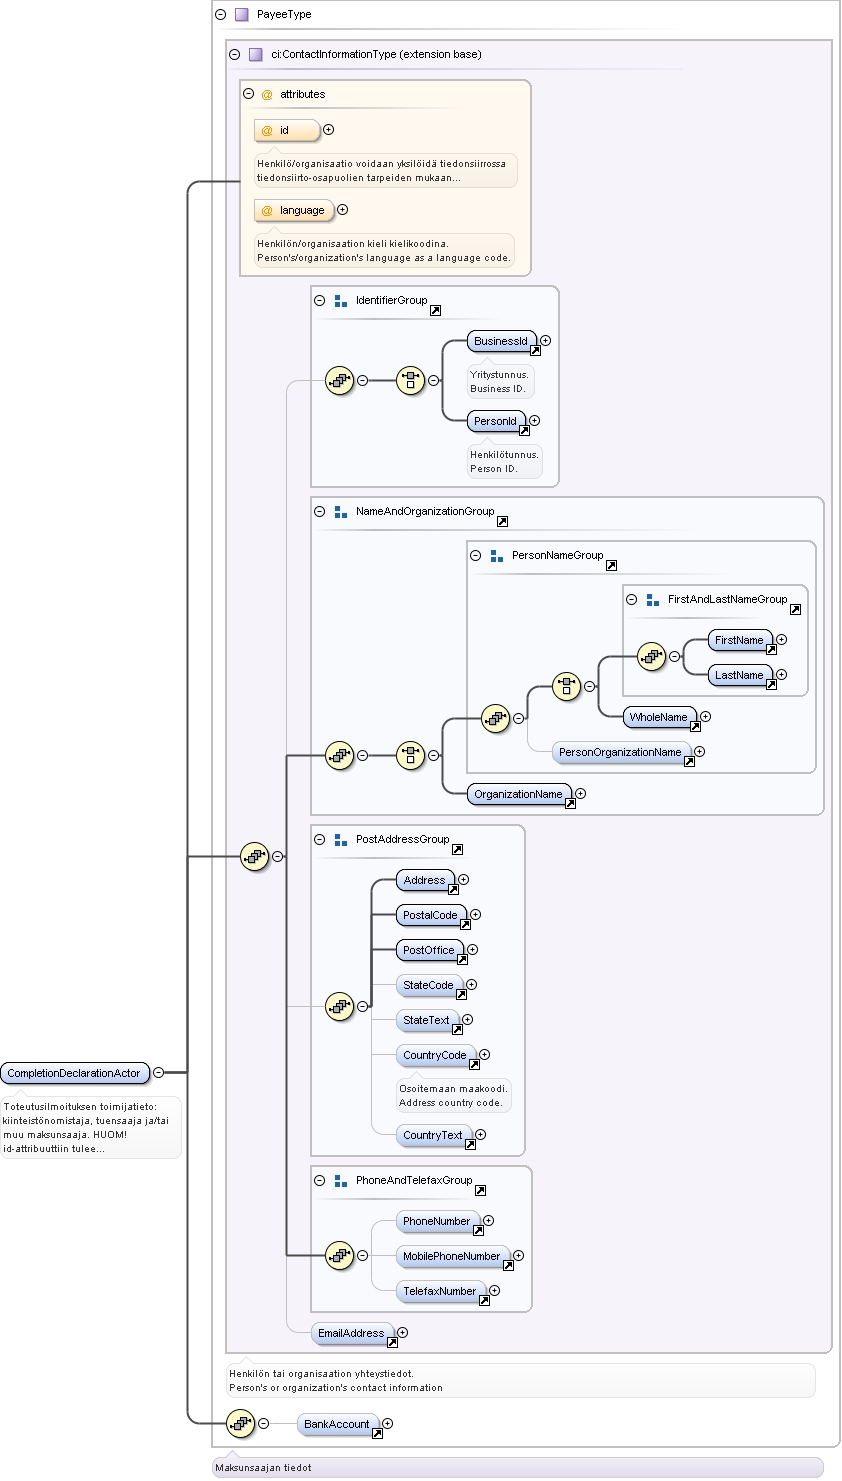Viewport: 842px width, 1481px height.
Task: Select the CountryCode element
Action: [x=436, y=1055]
